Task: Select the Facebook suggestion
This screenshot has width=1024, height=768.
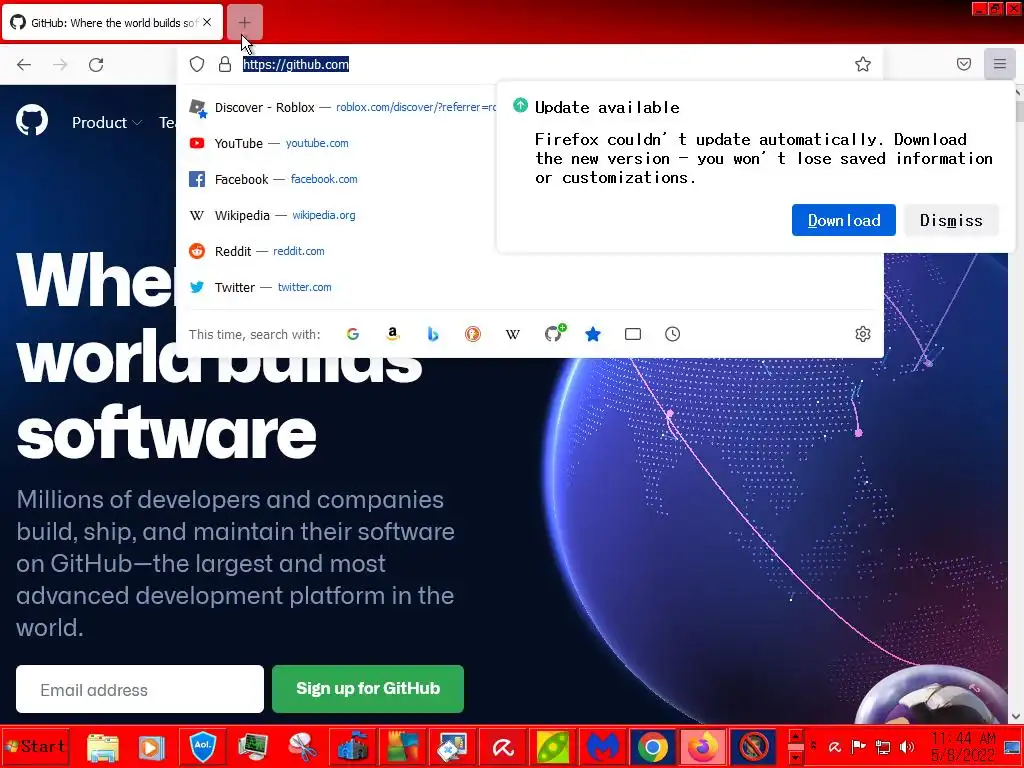Action: coord(342,179)
